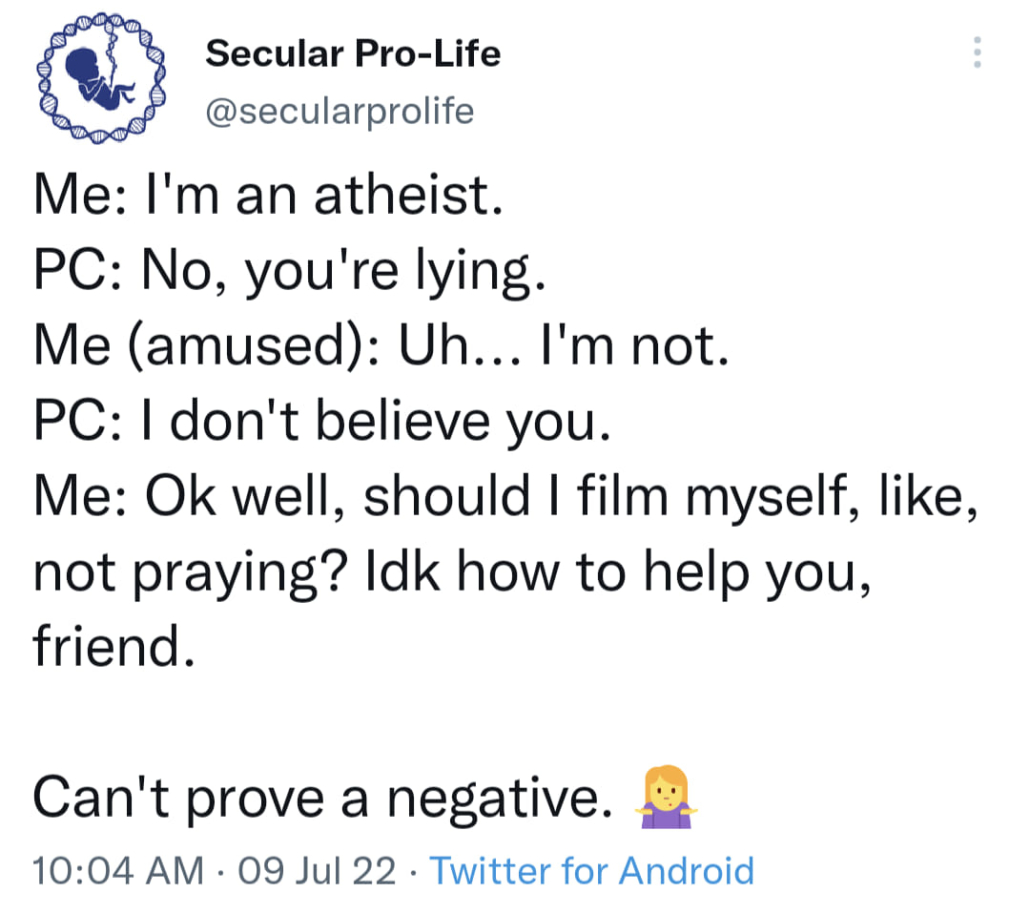The width and height of the screenshot is (1030, 913).
Task: Click the line starting "Me: Ok well"
Action: (505, 497)
